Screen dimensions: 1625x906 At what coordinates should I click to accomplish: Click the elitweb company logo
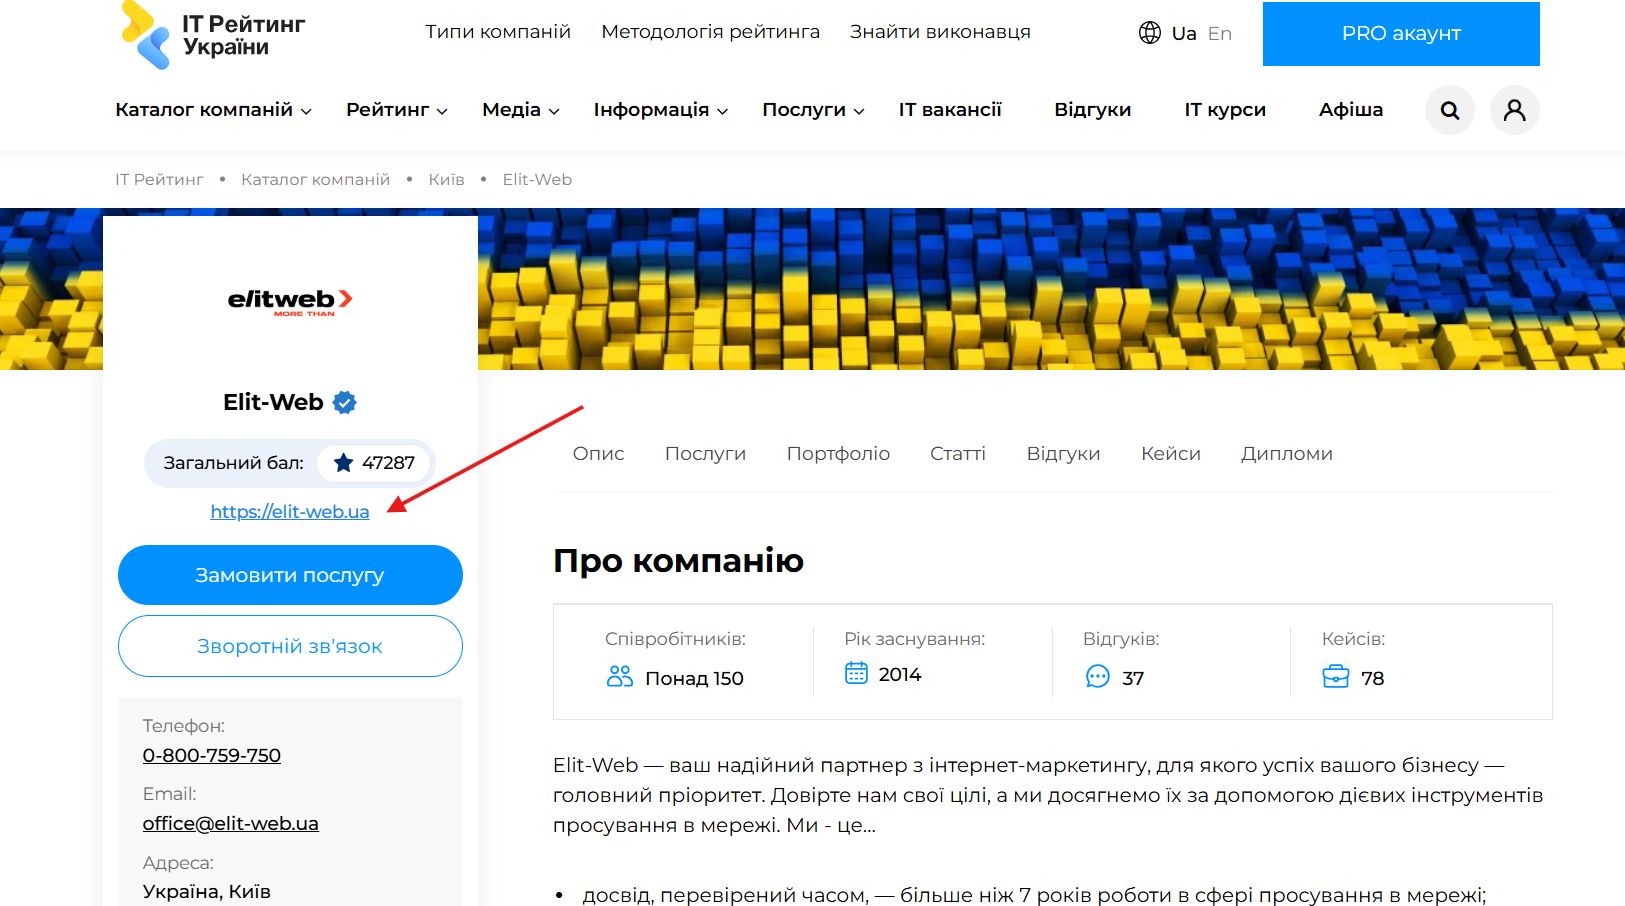click(290, 301)
